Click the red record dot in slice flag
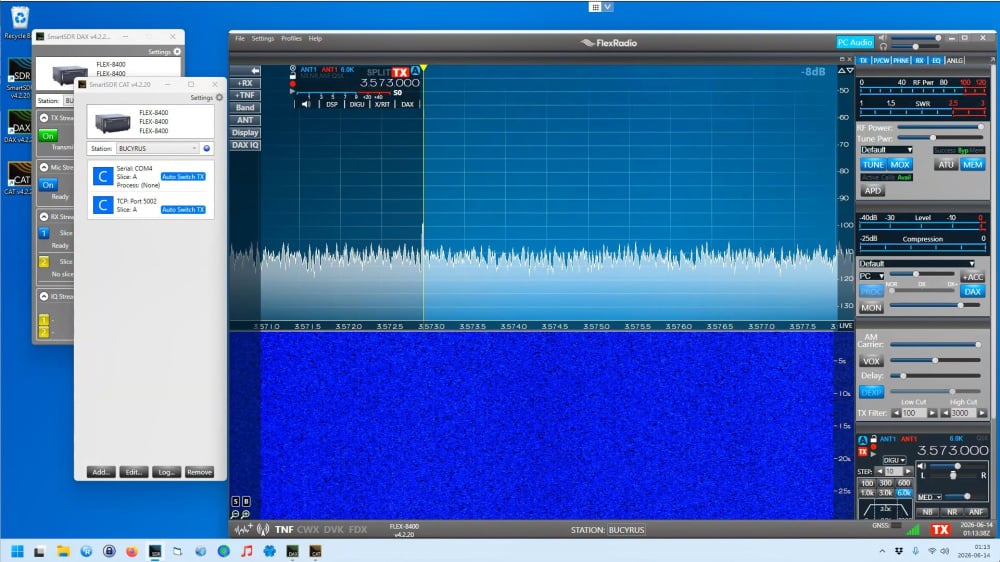Screen dimensions: 1000x562 click(x=293, y=84)
